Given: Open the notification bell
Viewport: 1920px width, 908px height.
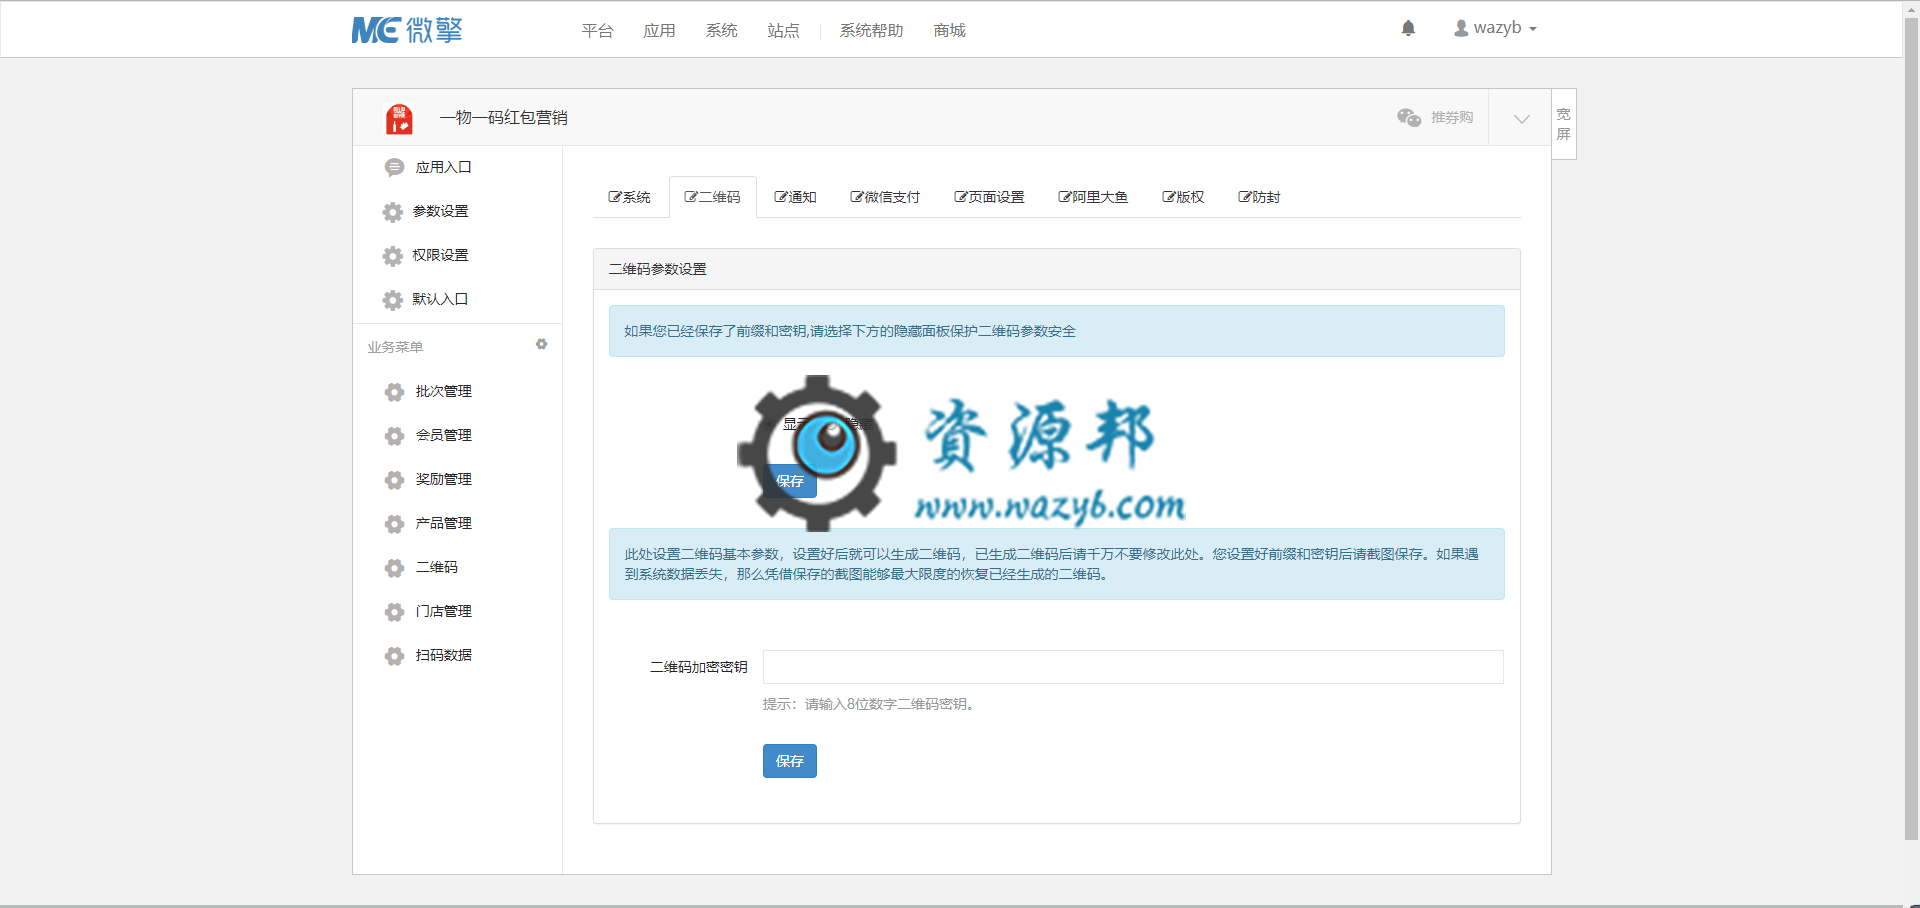Looking at the screenshot, I should click(1408, 28).
